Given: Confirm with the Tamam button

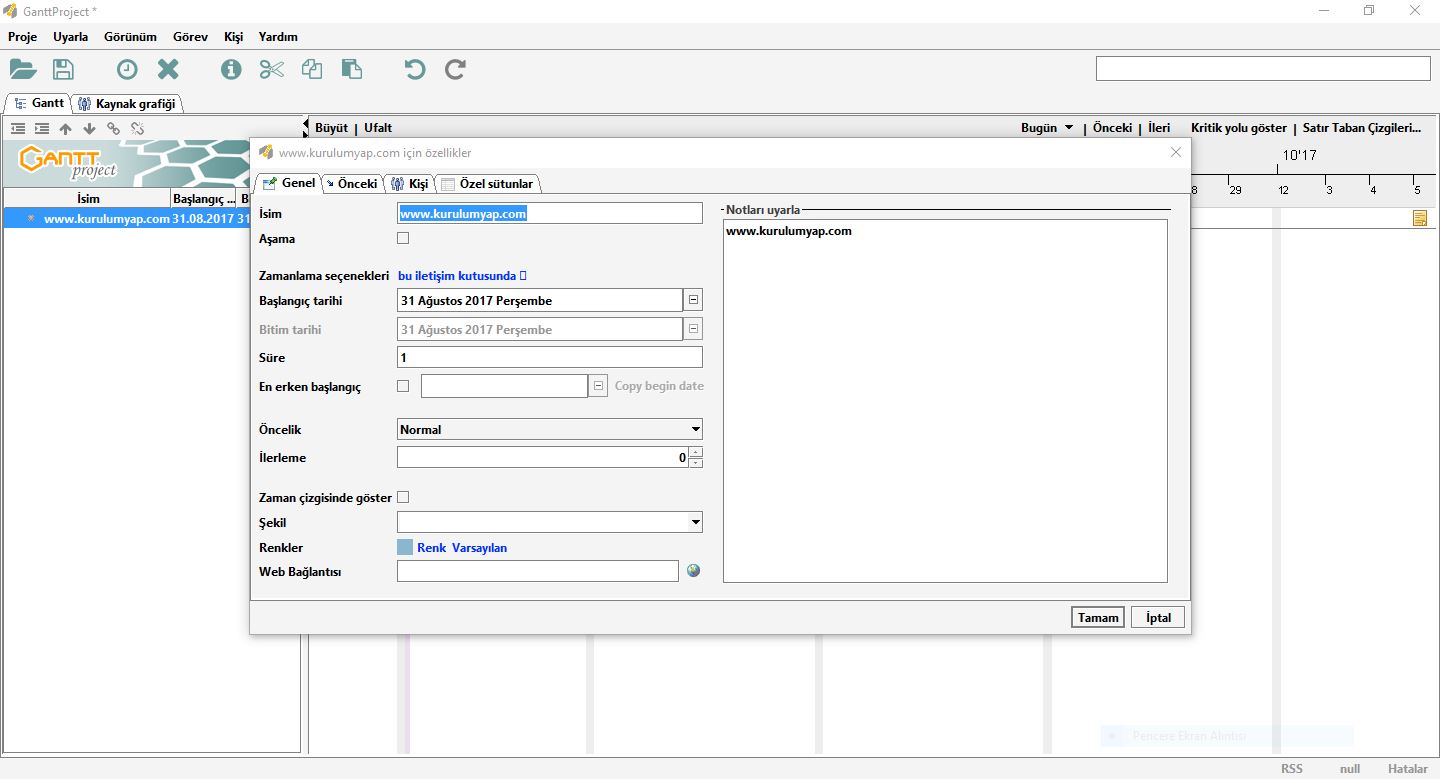Looking at the screenshot, I should click(1098, 617).
